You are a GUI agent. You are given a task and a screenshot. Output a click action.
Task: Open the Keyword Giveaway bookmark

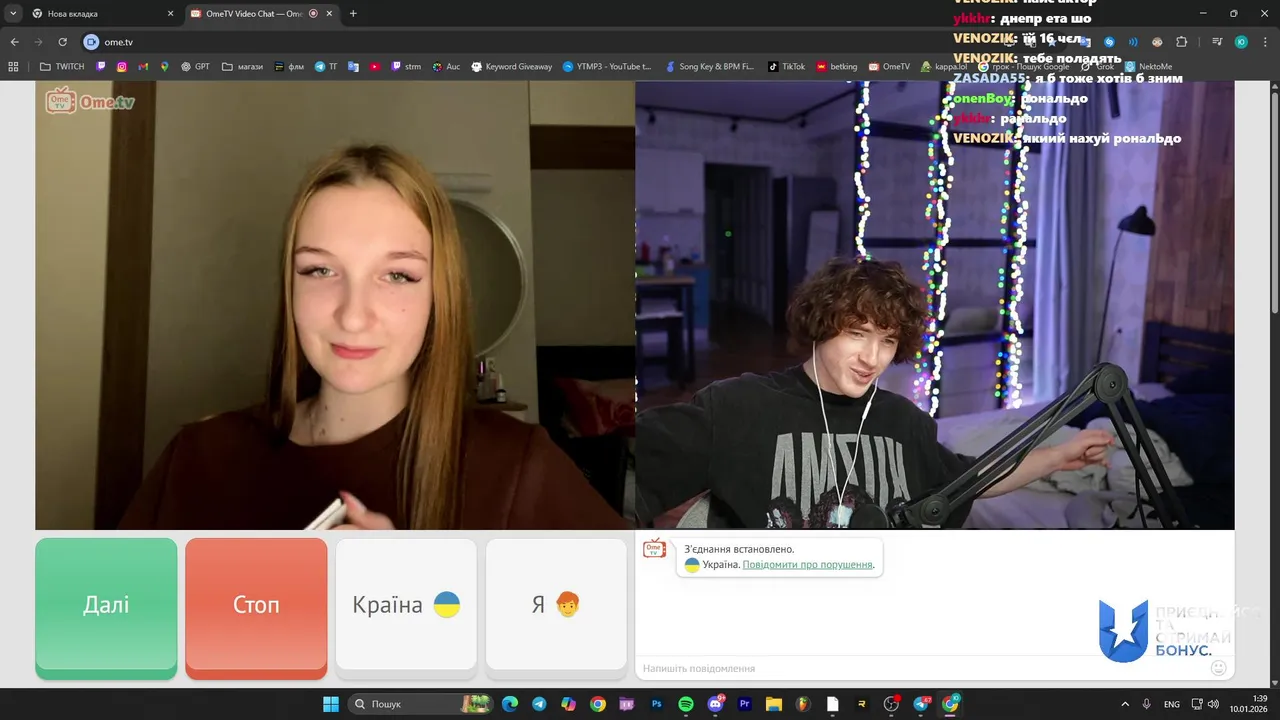tap(511, 67)
